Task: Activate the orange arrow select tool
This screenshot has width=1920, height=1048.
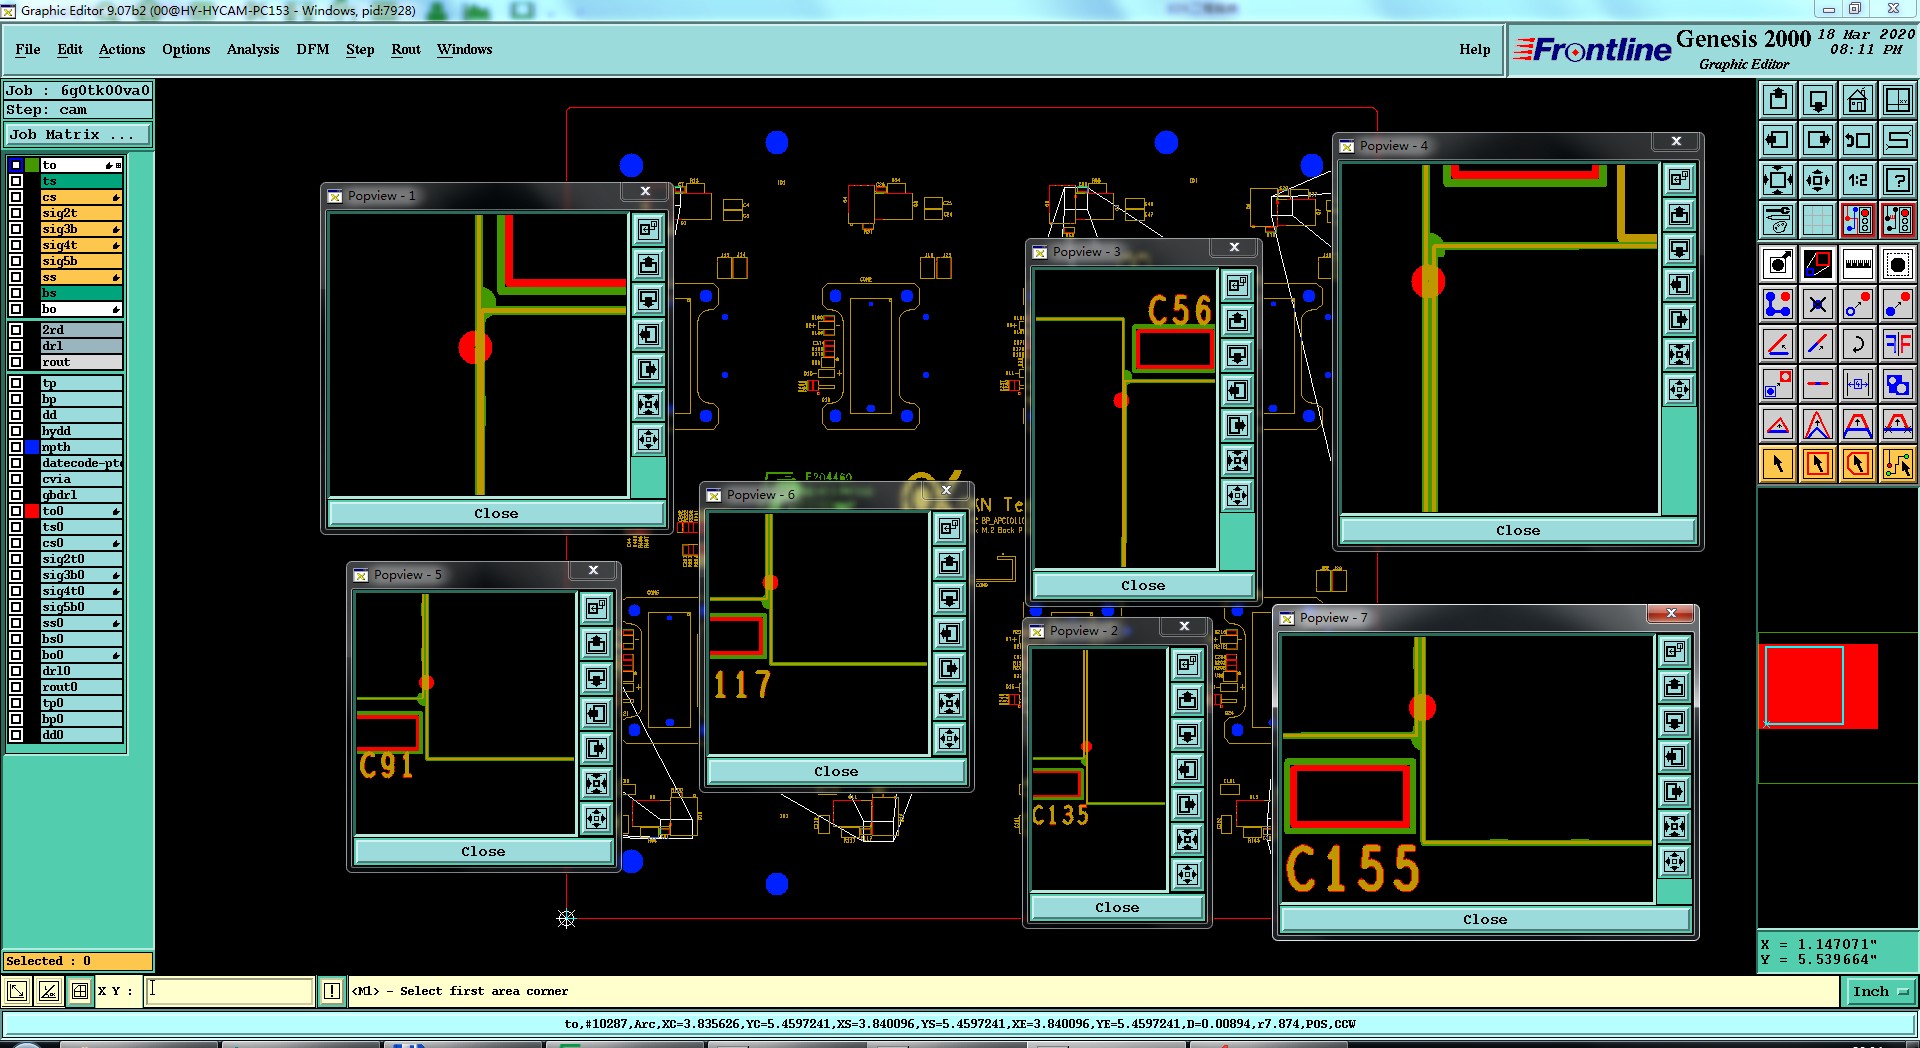Action: pos(1777,464)
